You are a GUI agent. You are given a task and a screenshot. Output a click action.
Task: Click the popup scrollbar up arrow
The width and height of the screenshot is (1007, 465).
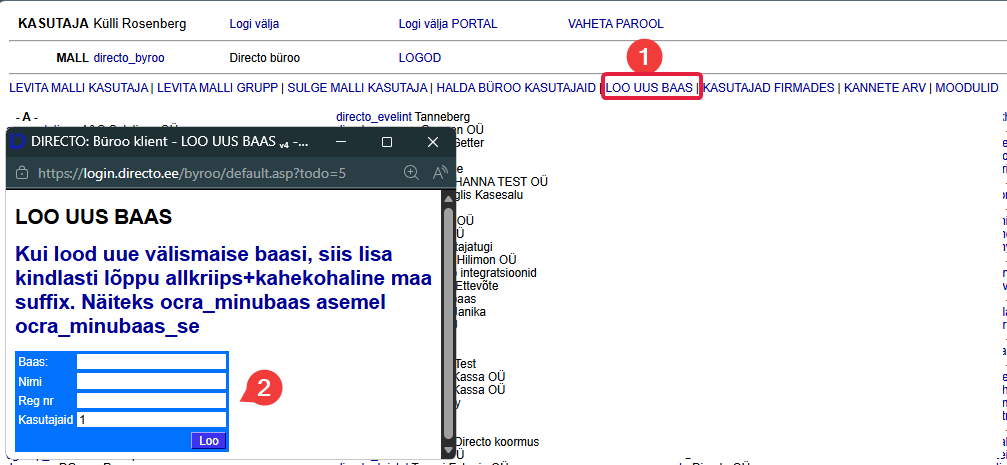pos(448,199)
